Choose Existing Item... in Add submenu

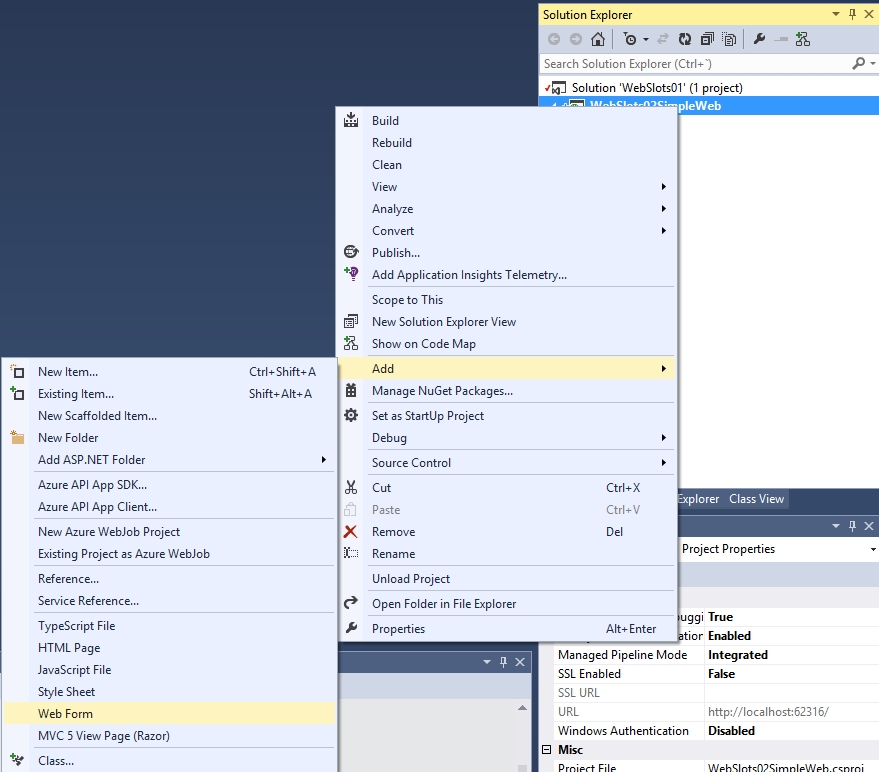169,394
